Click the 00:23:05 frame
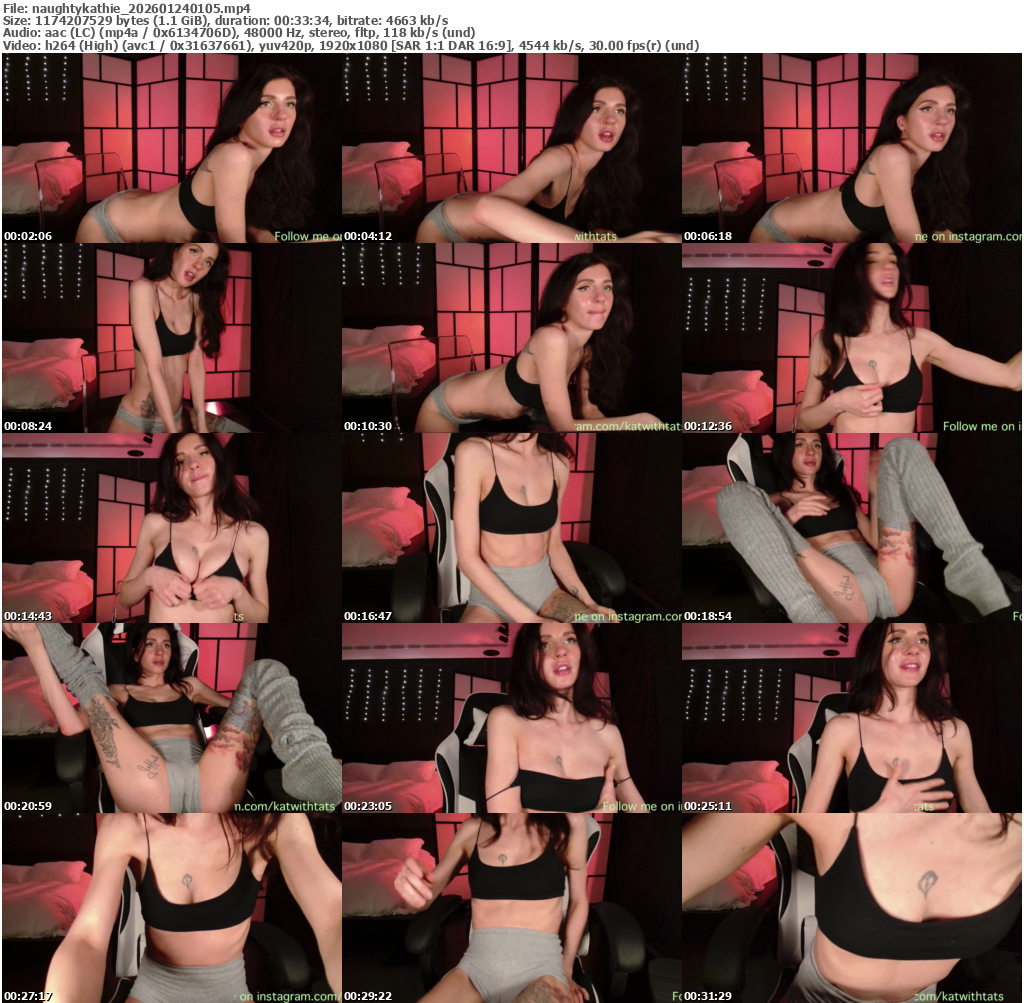This screenshot has height=1003, width=1024. click(511, 718)
